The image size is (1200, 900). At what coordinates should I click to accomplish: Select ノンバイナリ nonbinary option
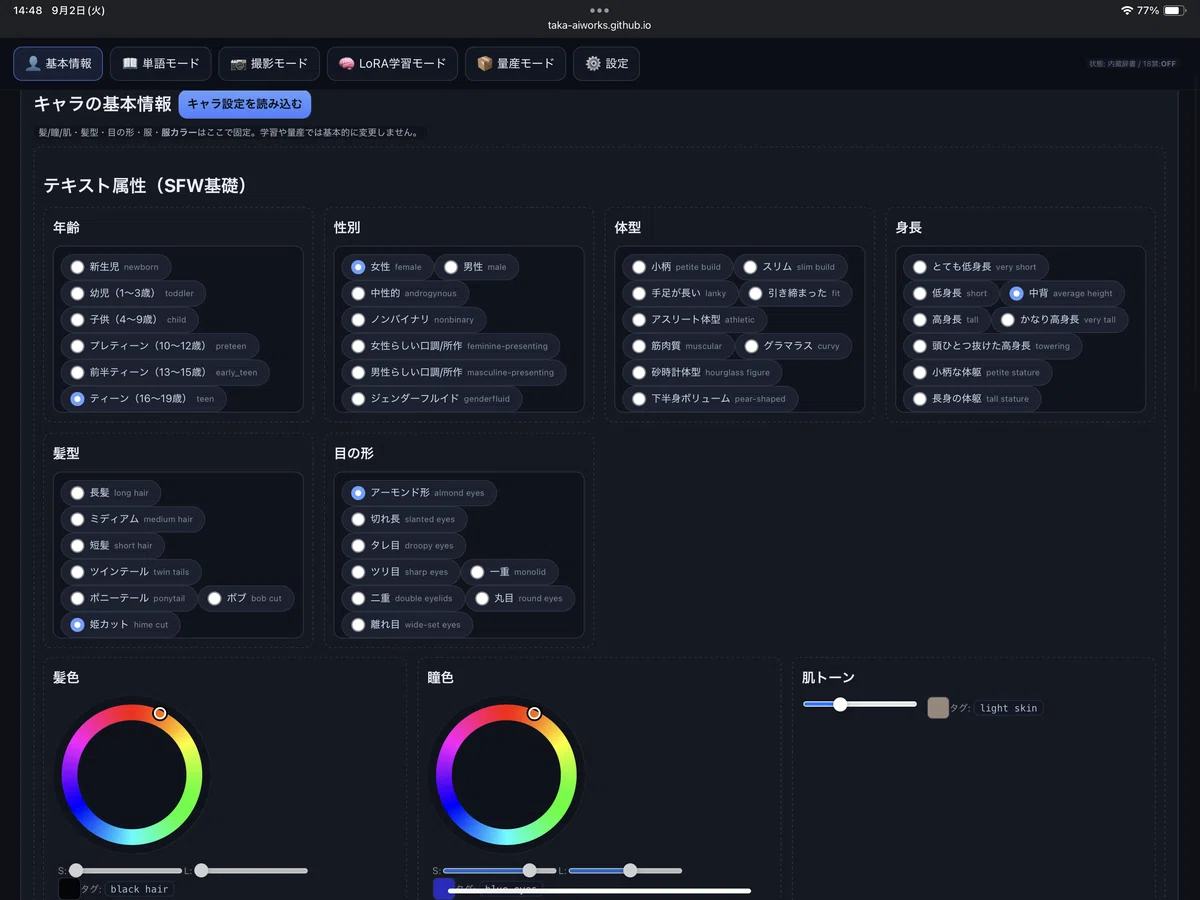click(x=414, y=320)
